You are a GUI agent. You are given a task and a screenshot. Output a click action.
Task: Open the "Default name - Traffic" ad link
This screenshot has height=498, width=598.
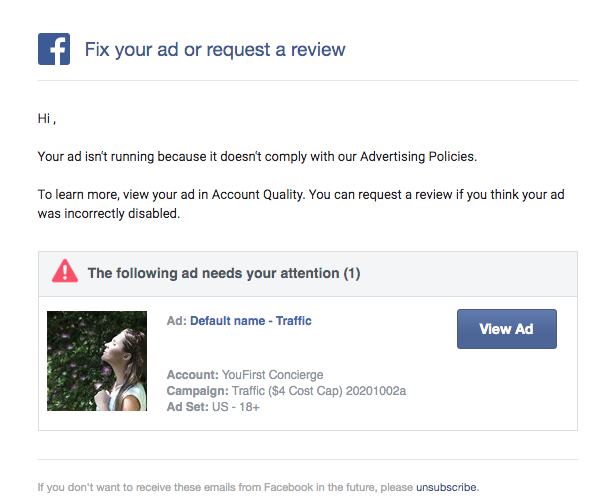tap(251, 321)
